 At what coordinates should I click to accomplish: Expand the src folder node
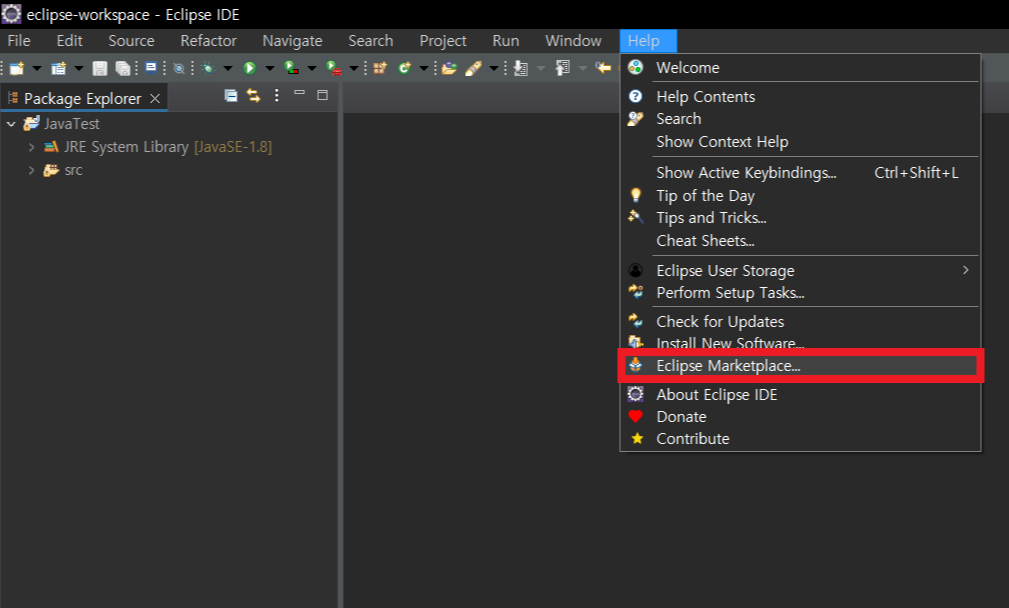click(31, 170)
